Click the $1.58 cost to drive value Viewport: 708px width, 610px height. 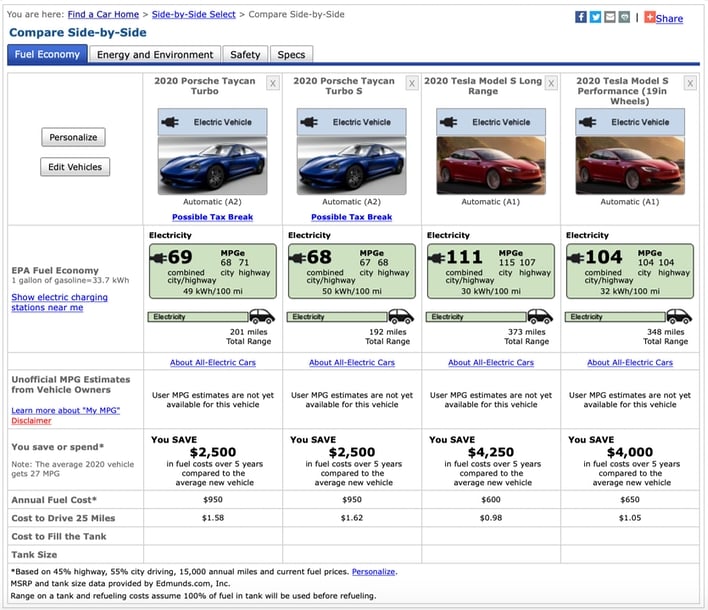tap(213, 518)
